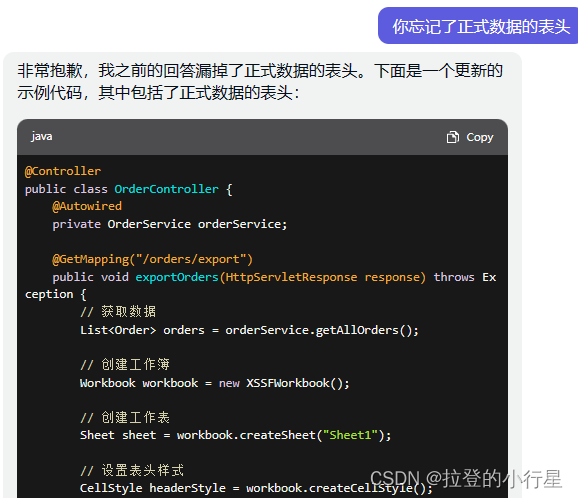This screenshot has height=498, width=578.
Task: Click 'public class OrderController {' line
Action: point(129,189)
